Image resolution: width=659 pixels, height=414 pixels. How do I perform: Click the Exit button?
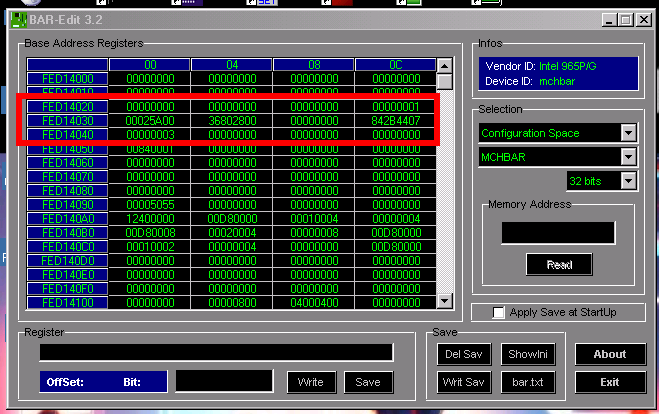click(610, 382)
